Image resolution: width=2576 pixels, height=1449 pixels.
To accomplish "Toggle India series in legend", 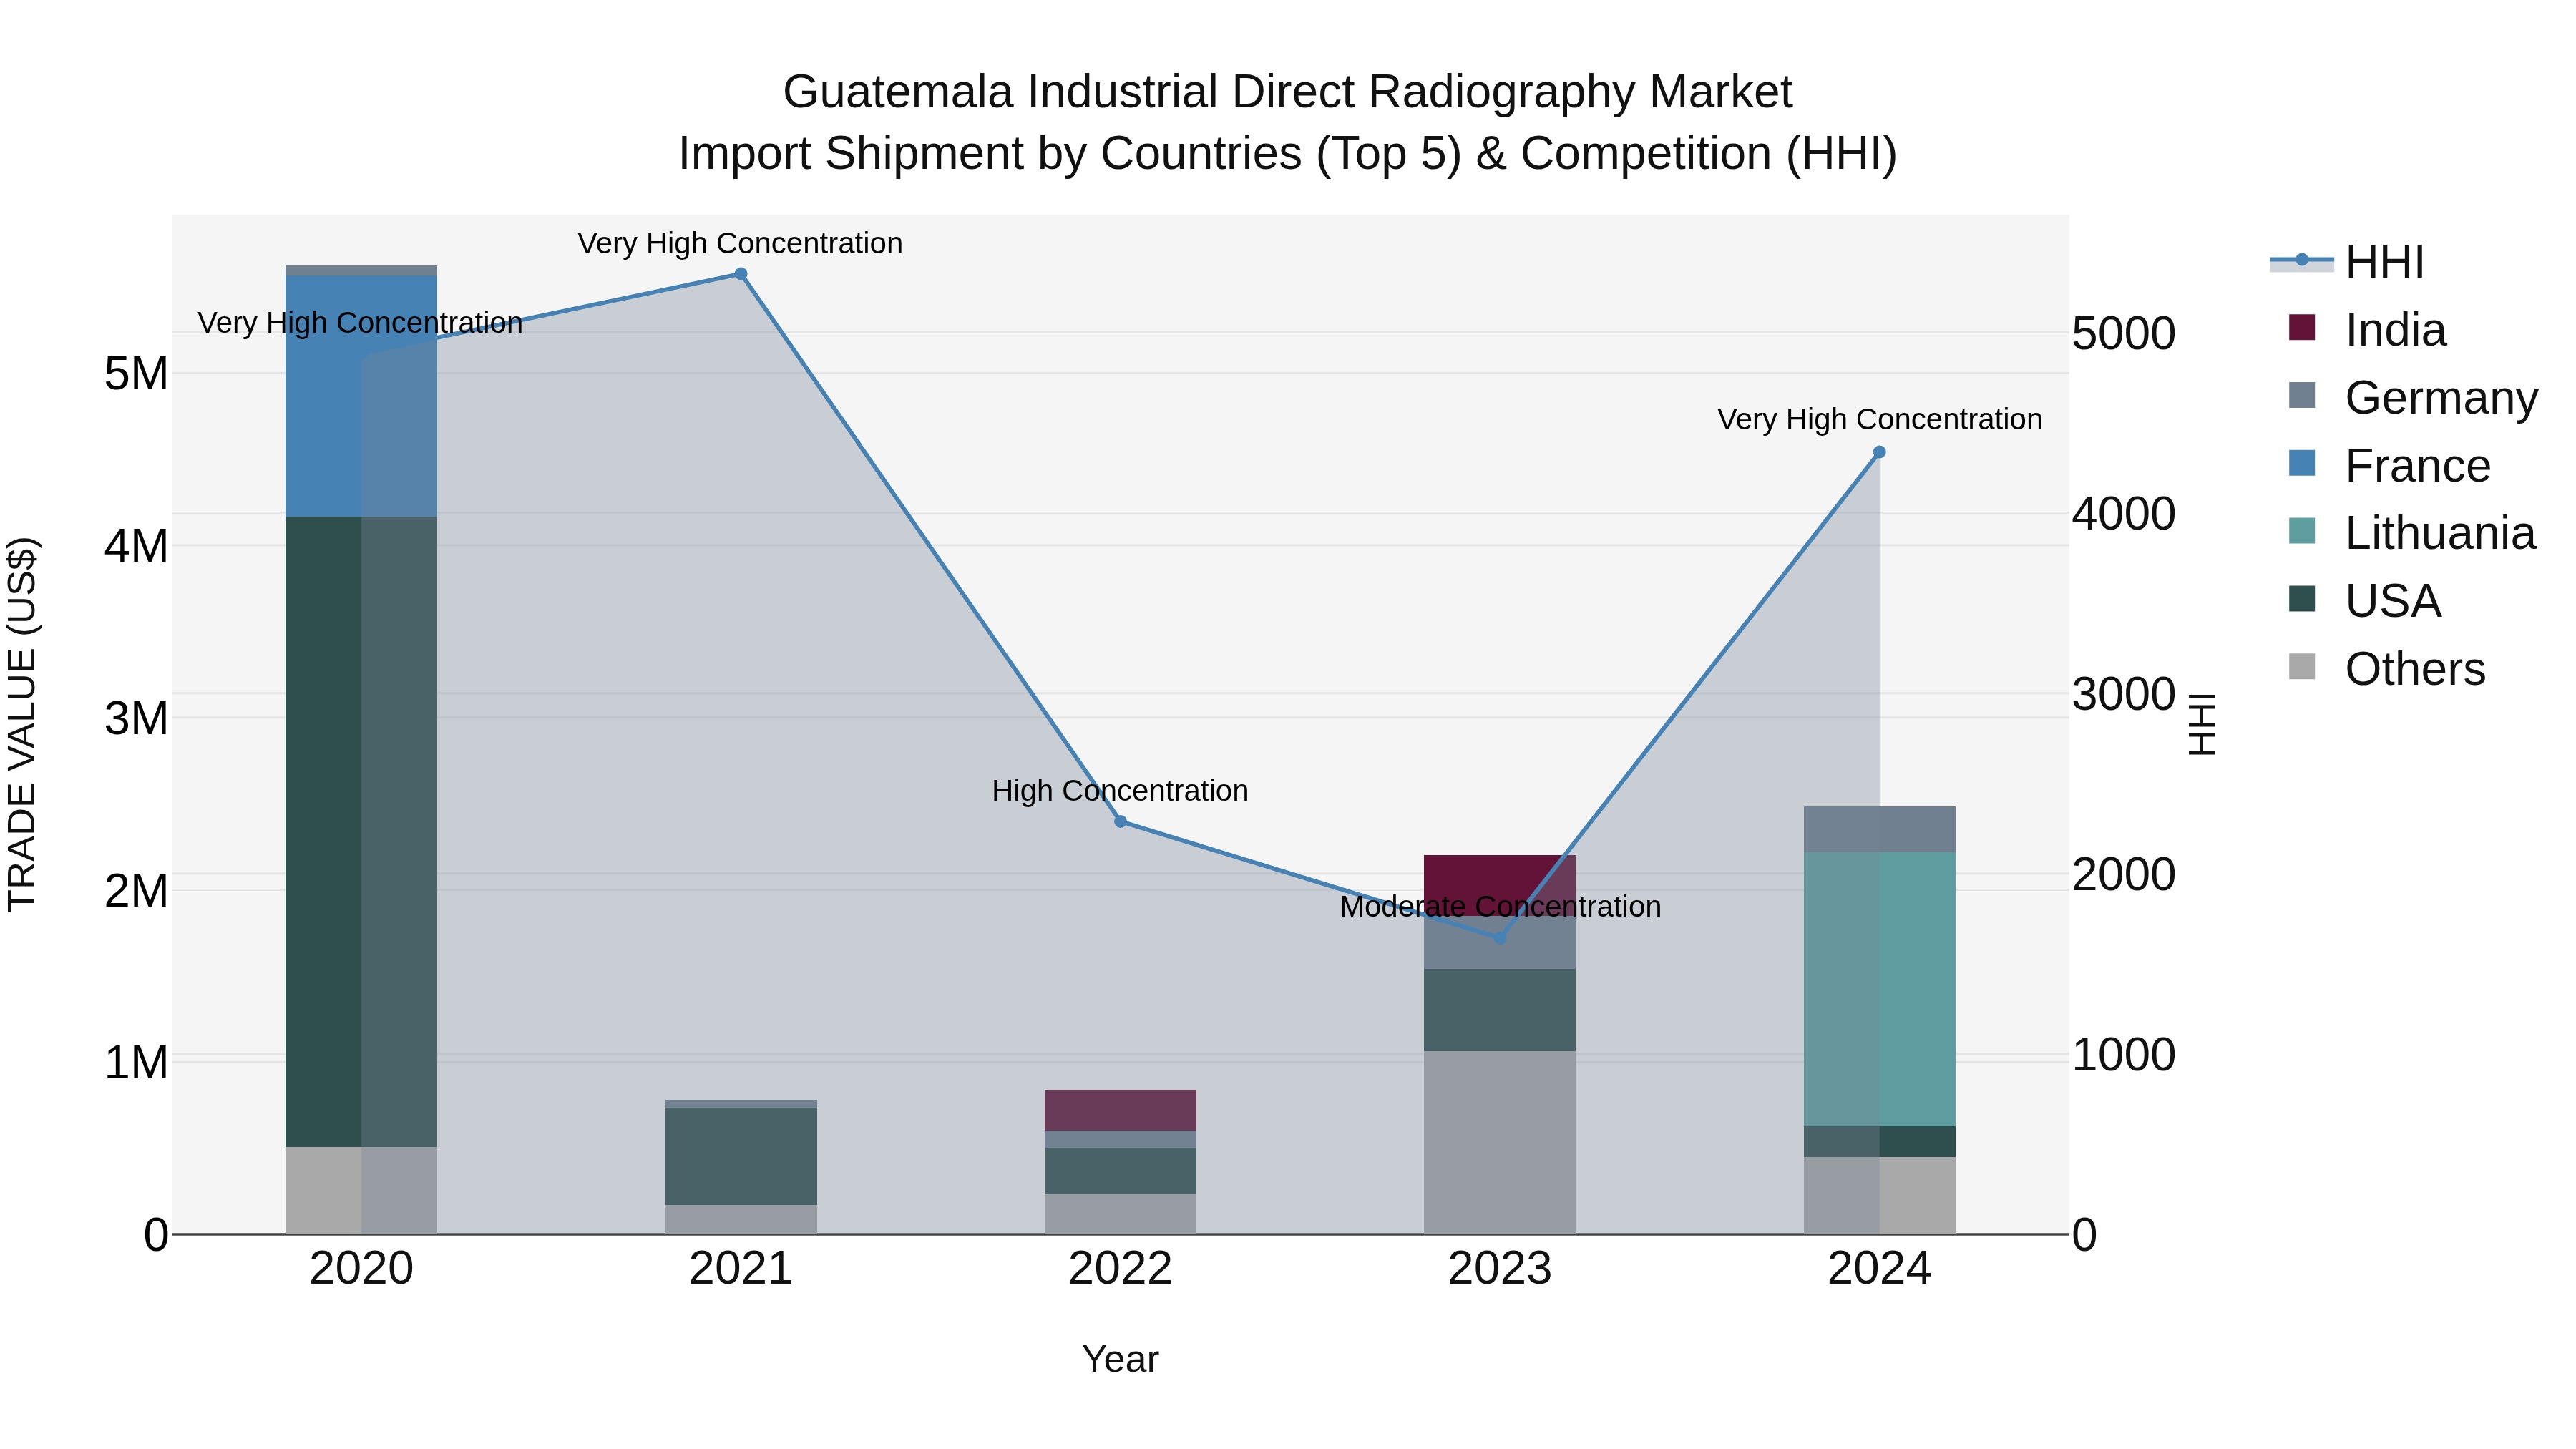I will [2367, 330].
